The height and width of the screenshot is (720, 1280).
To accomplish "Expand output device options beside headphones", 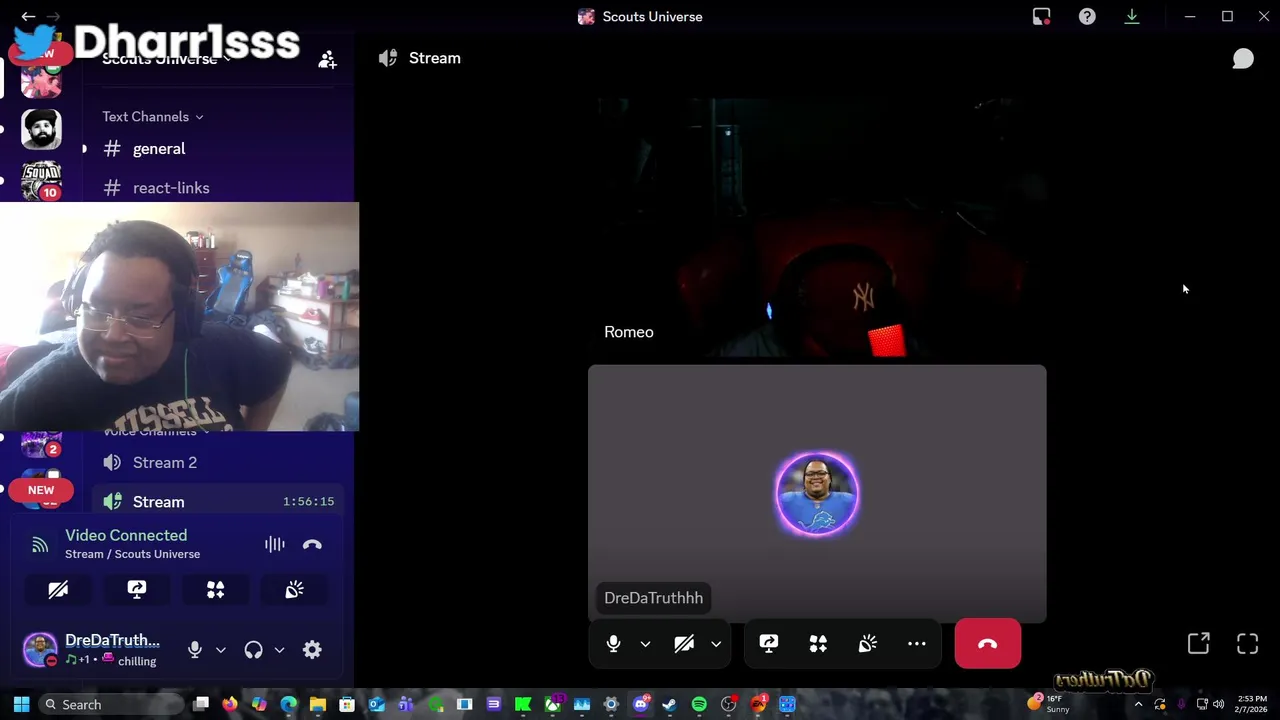I will coord(279,649).
